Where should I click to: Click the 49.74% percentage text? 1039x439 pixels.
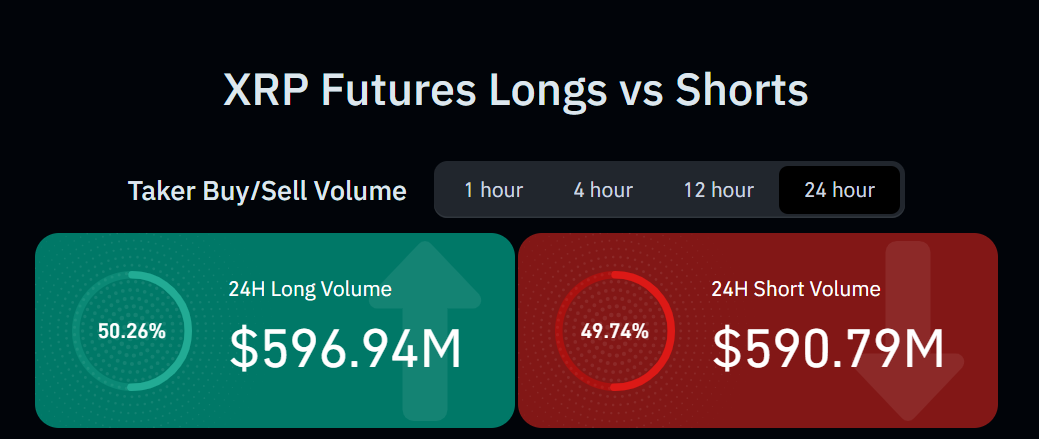(615, 331)
